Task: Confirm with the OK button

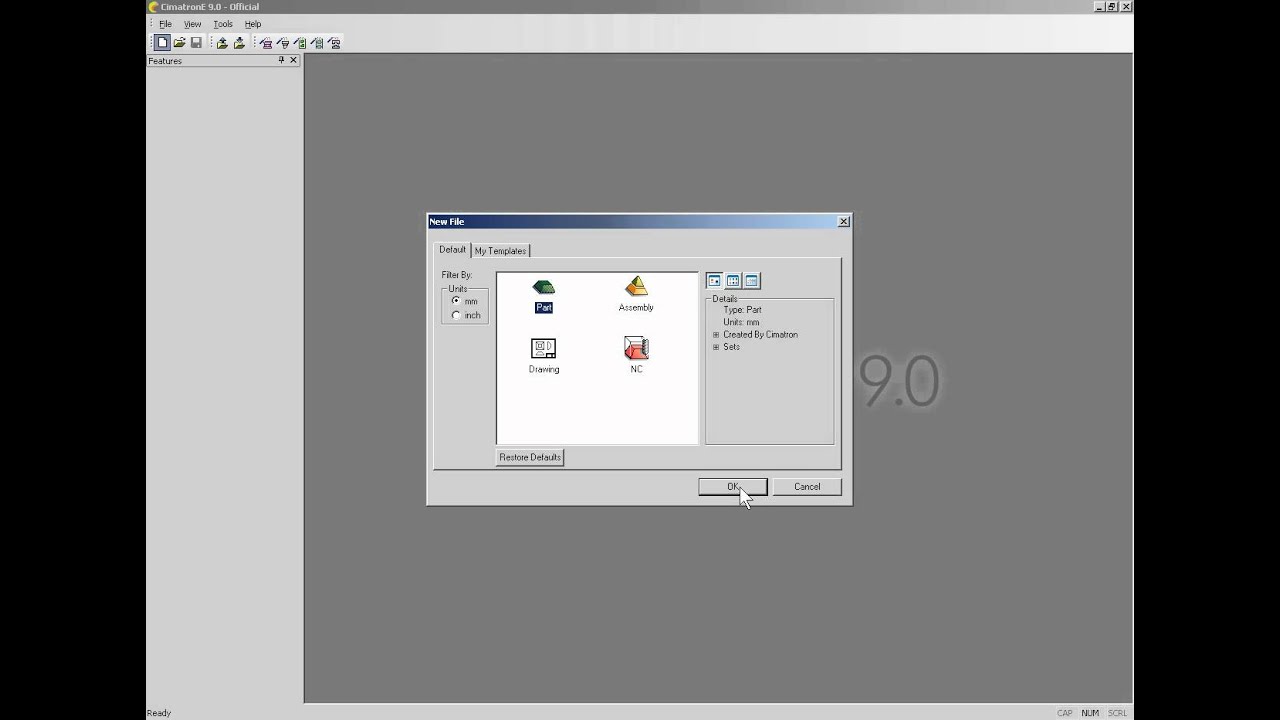Action: click(x=733, y=487)
